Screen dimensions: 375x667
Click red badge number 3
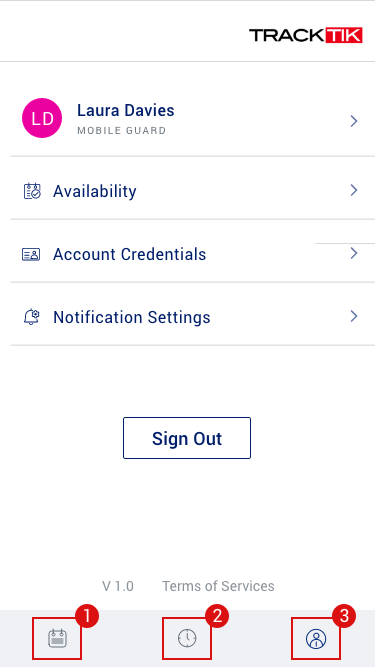pos(344,617)
